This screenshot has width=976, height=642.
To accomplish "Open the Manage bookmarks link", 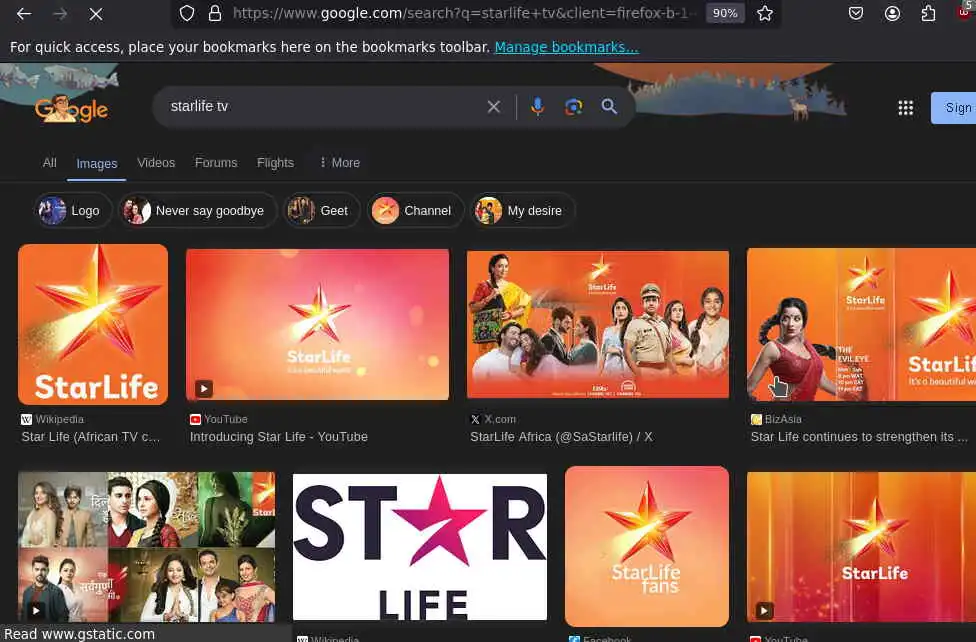I will (566, 47).
